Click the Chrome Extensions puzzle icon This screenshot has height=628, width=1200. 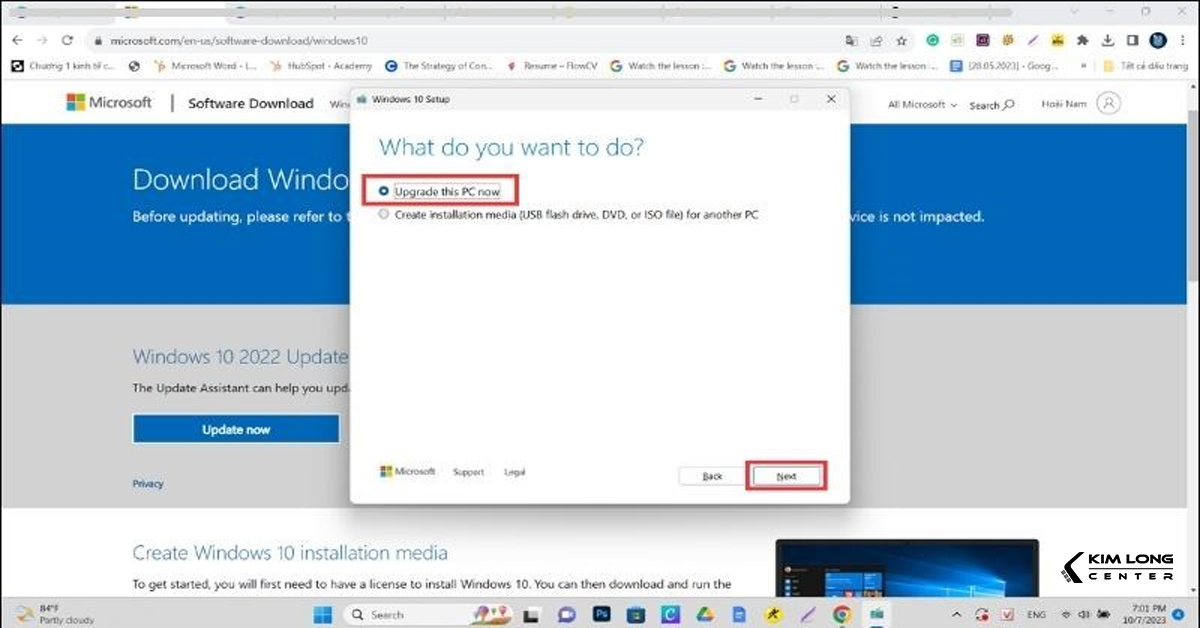(x=1082, y=41)
